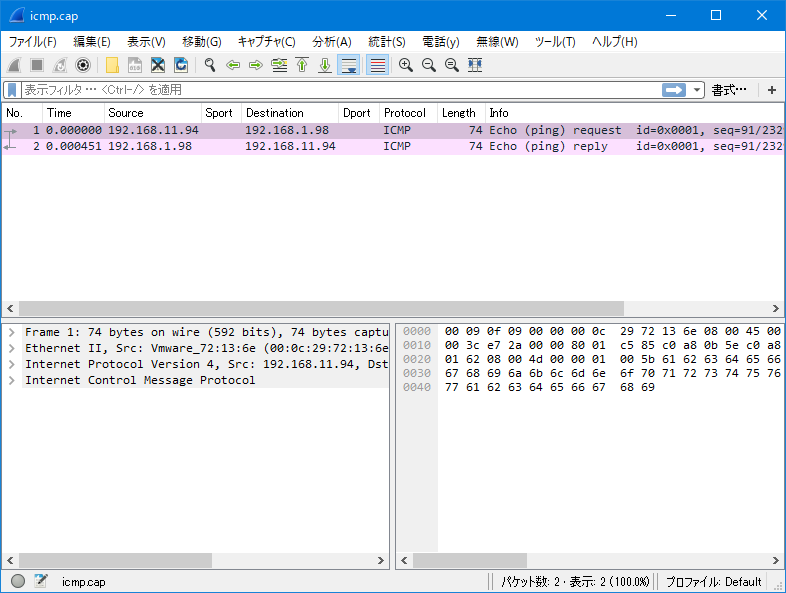Open the ツール(T) menu

(555, 42)
